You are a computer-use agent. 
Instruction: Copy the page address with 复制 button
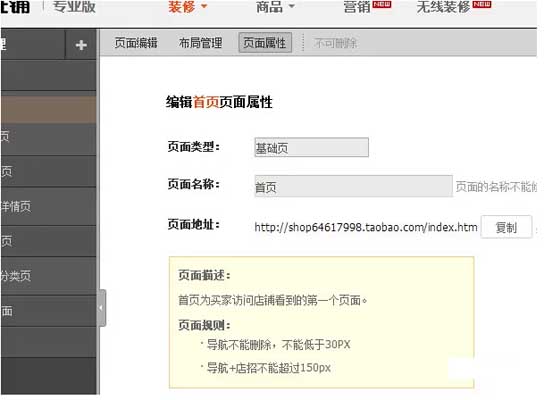pyautogui.click(x=506, y=227)
